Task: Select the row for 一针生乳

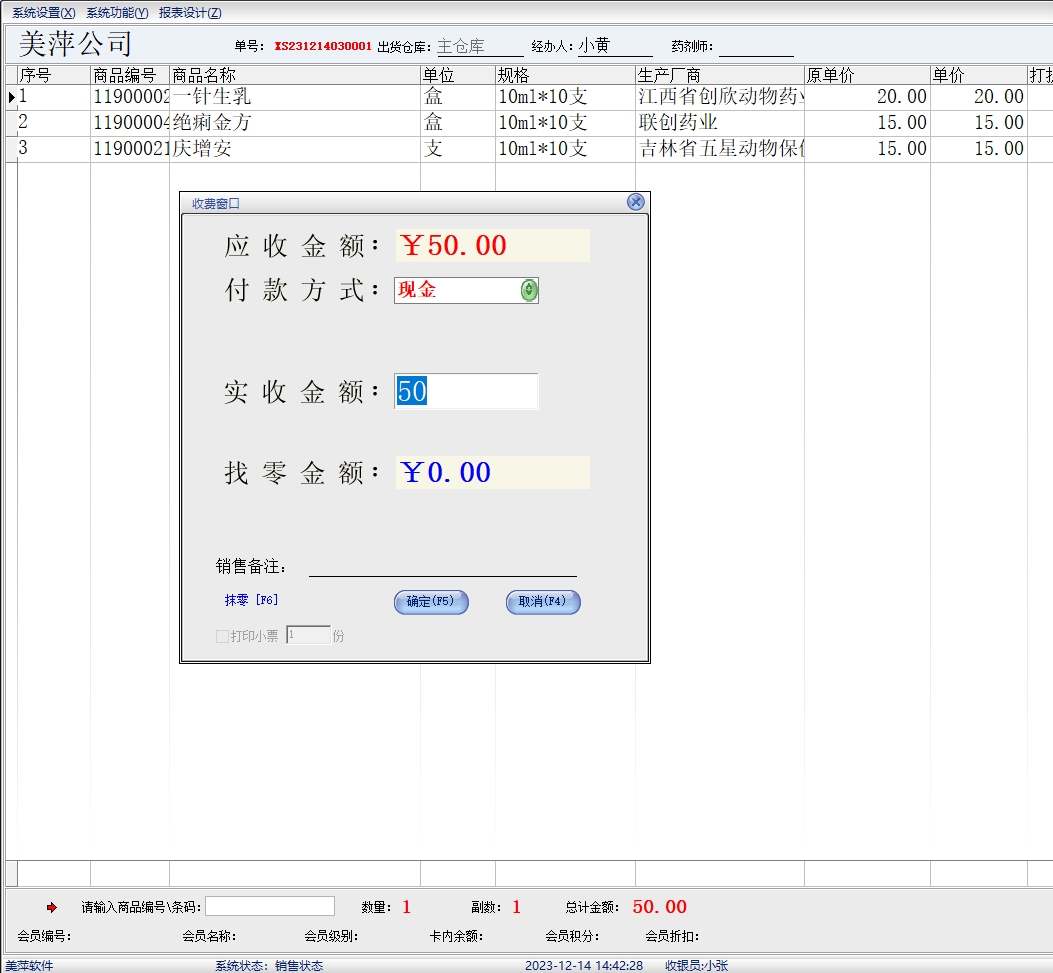Action: pos(212,97)
